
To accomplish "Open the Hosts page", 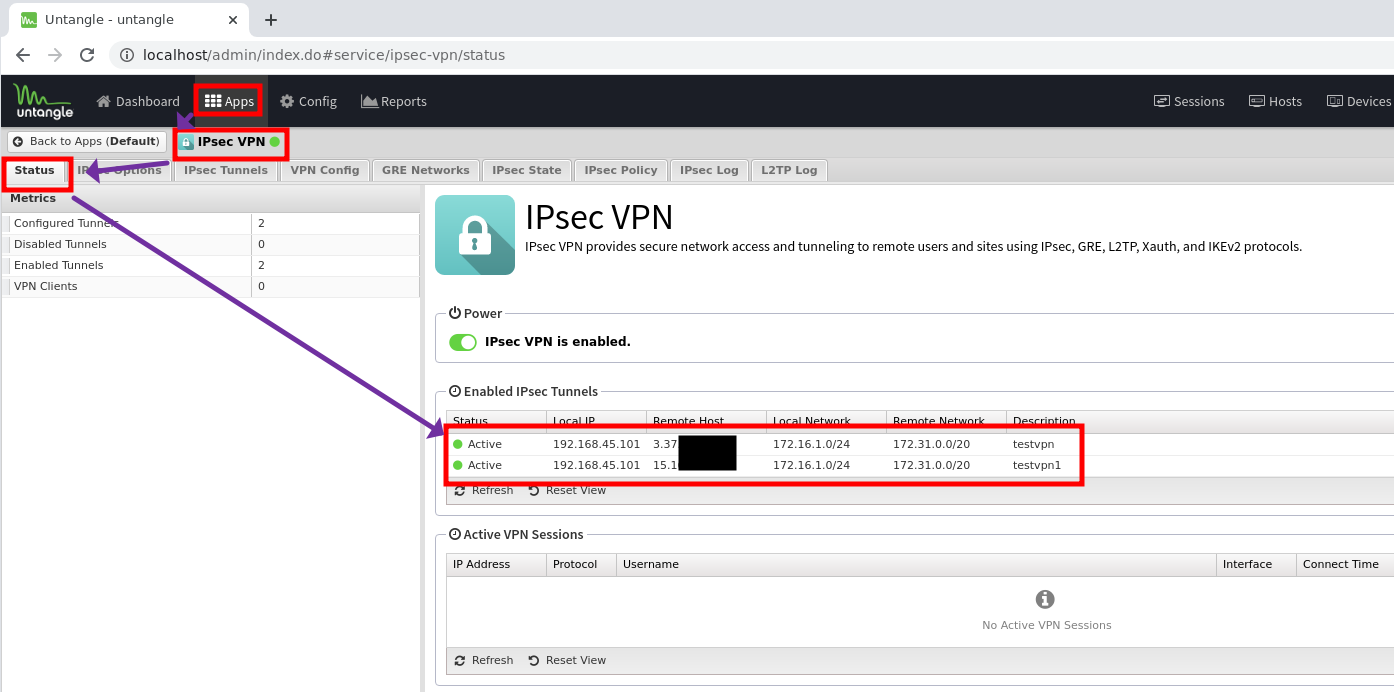I will pyautogui.click(x=1275, y=101).
